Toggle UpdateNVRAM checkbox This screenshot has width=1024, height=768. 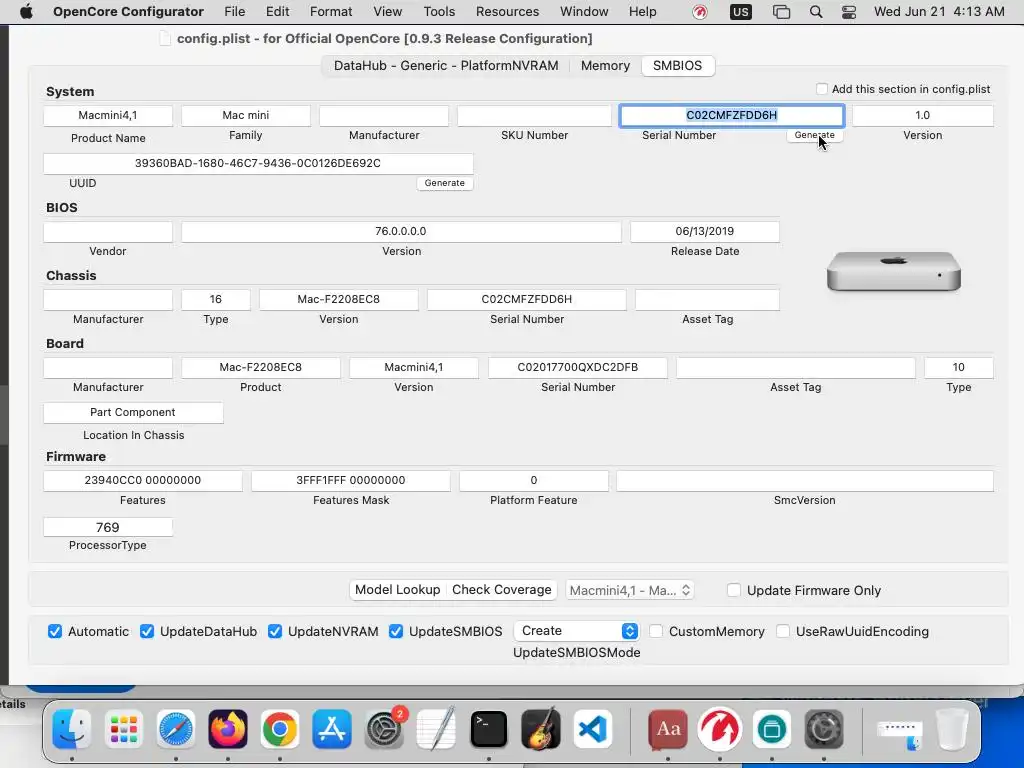275,632
